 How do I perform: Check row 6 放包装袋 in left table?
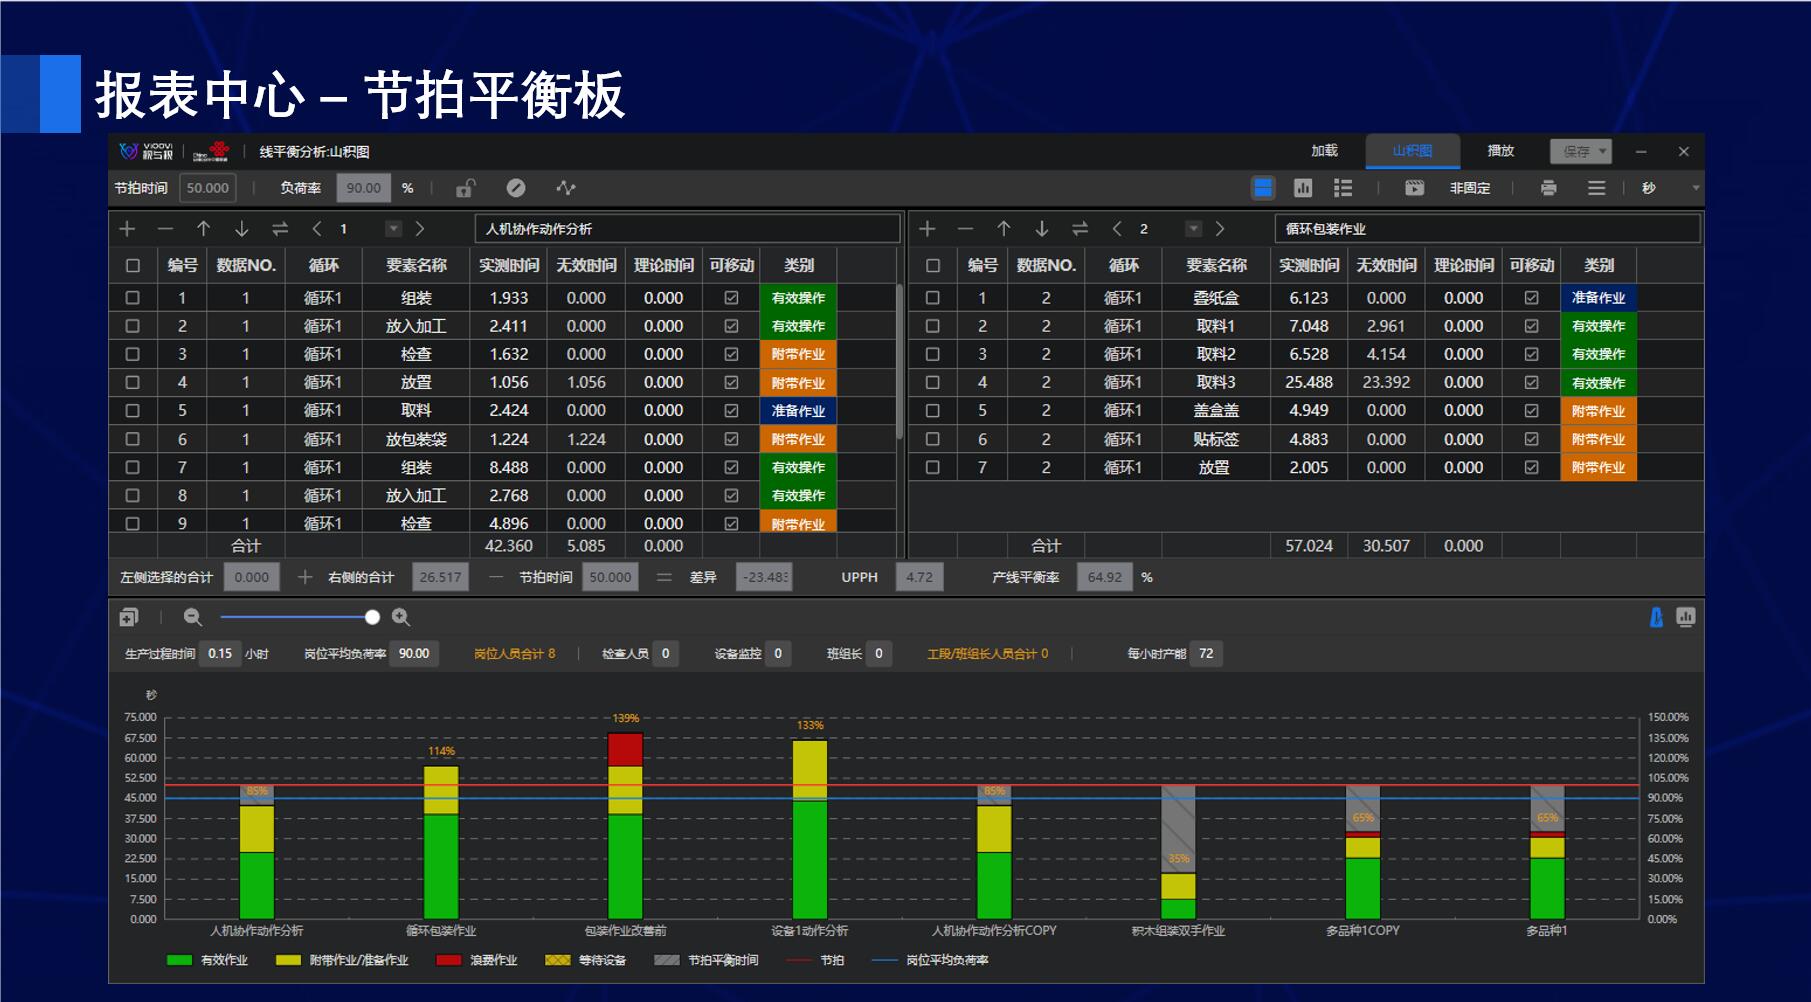[133, 439]
